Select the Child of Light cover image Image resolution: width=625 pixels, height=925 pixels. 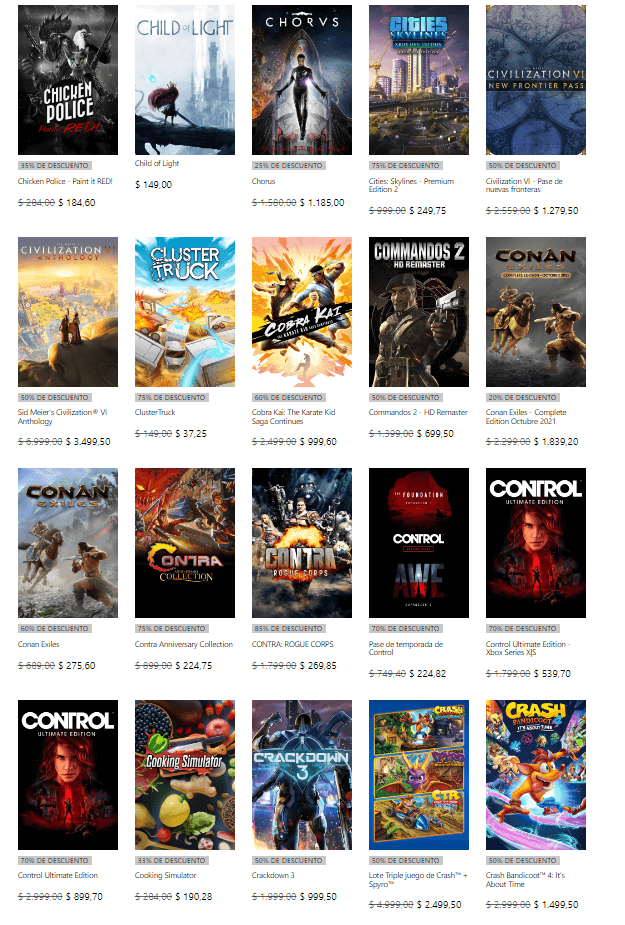[185, 80]
